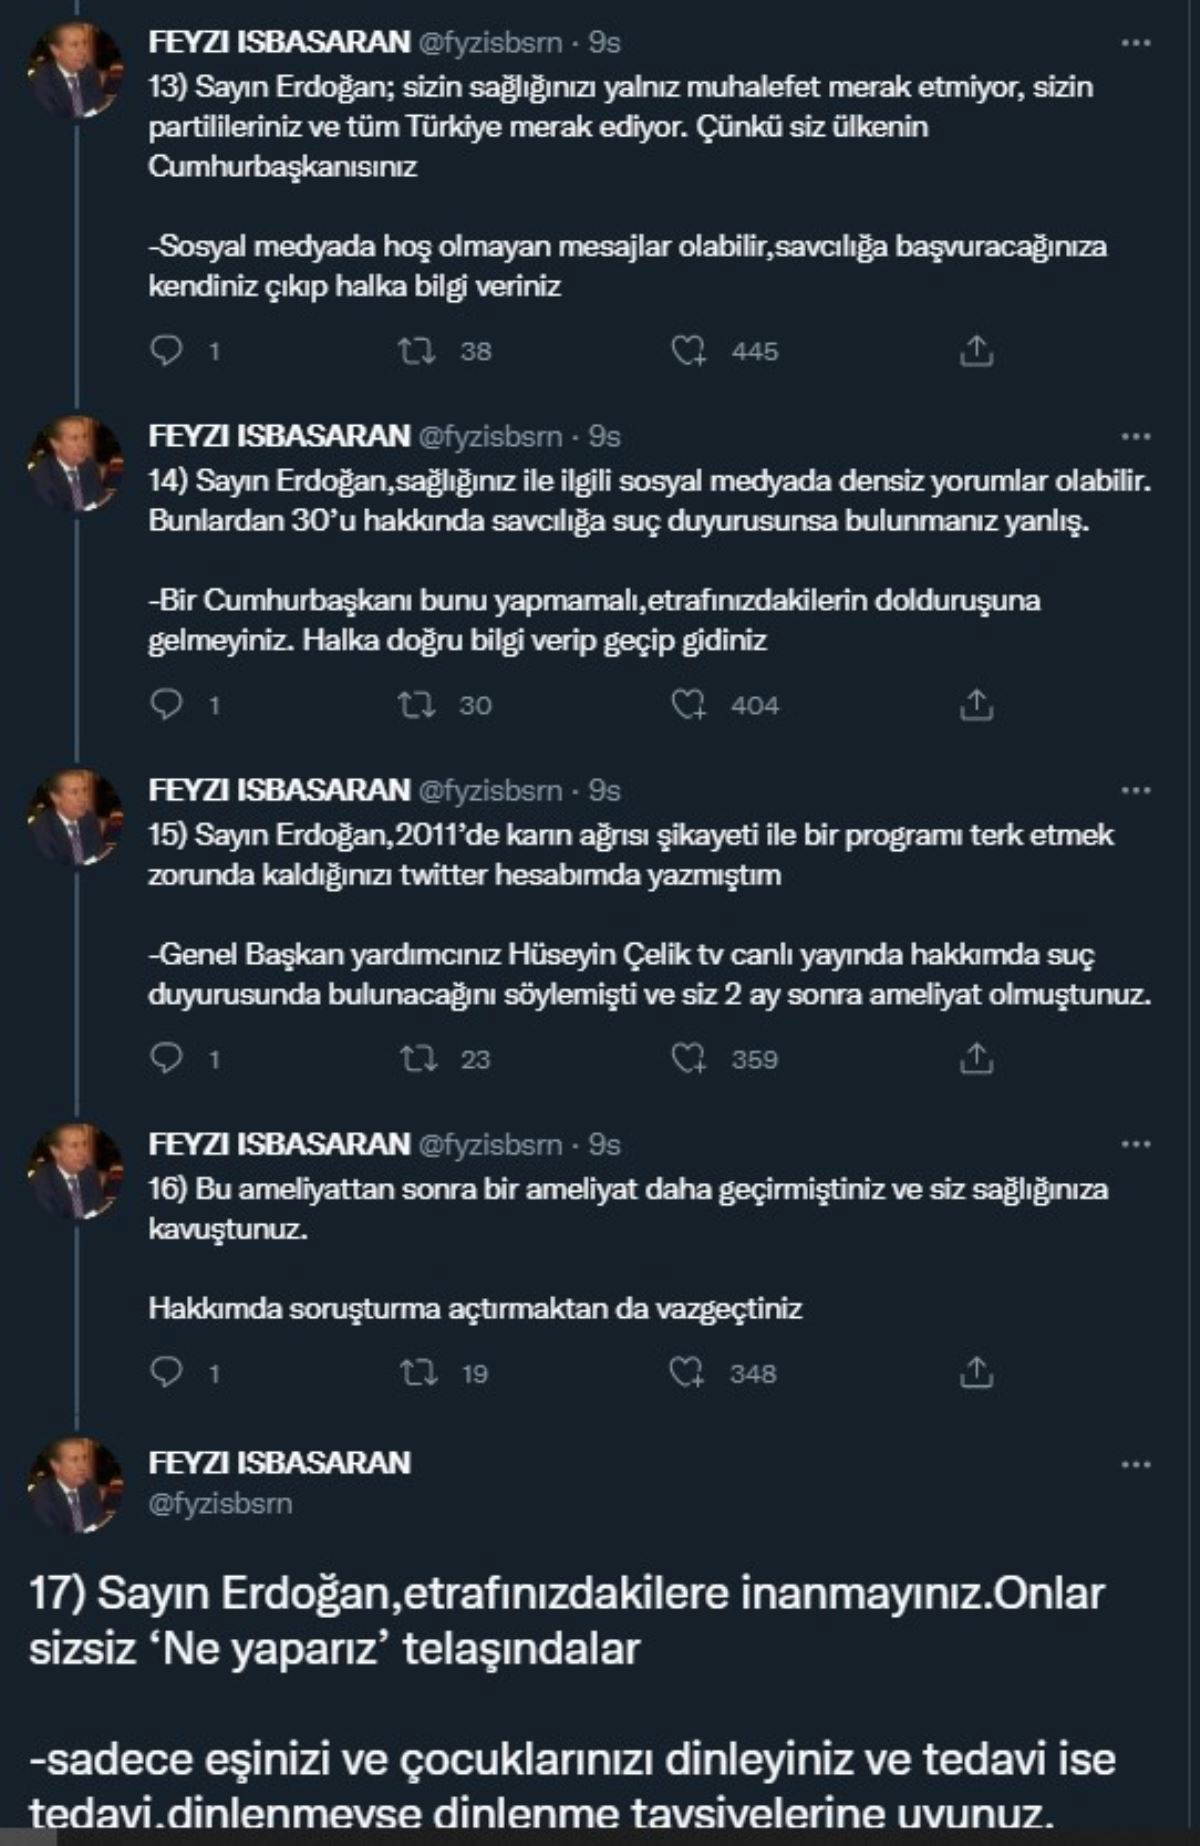The height and width of the screenshot is (1846, 1200).
Task: Open FEYZI ISBASARAN profile from tweet 14
Action: (279, 436)
